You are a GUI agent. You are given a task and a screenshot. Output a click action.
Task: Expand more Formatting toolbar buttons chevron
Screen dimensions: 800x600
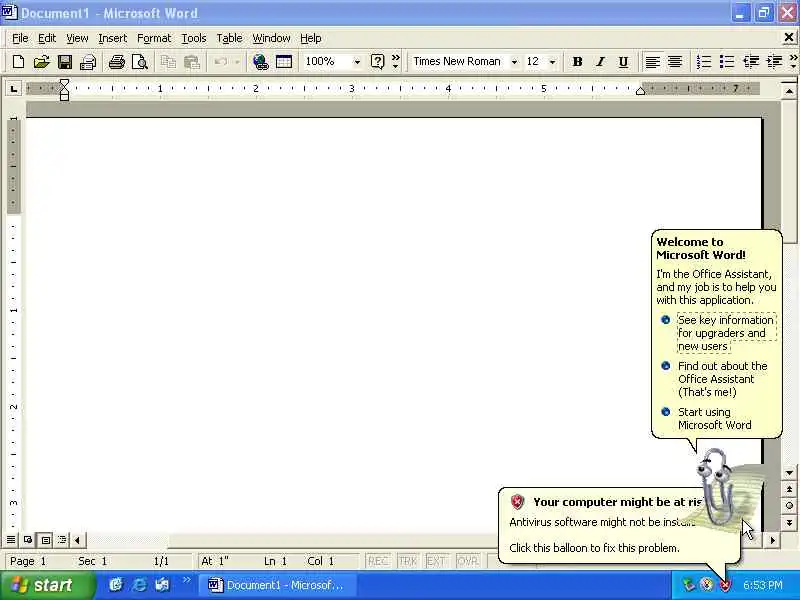click(793, 62)
